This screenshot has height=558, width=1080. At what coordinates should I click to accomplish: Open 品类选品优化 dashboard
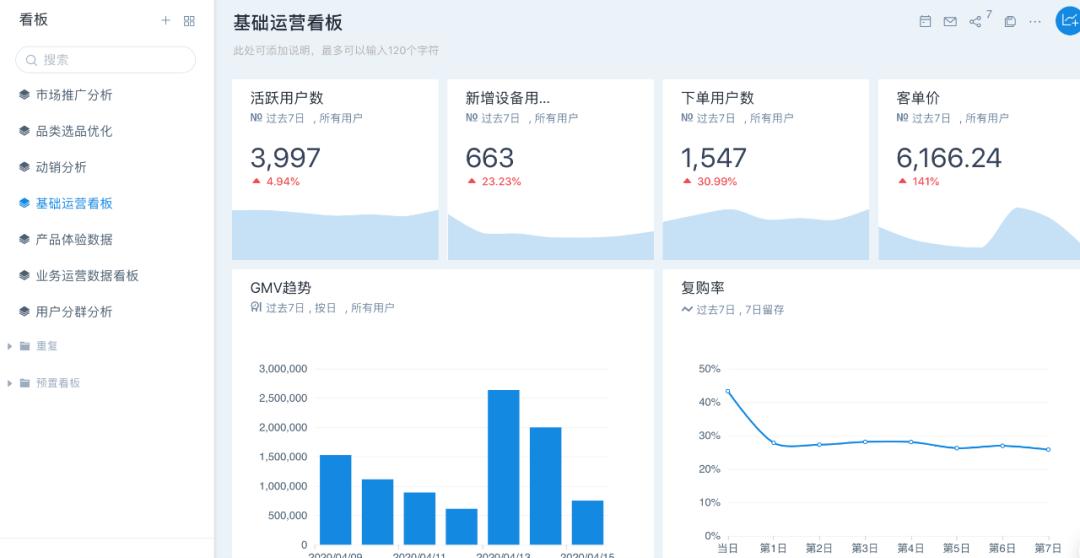tap(74, 131)
